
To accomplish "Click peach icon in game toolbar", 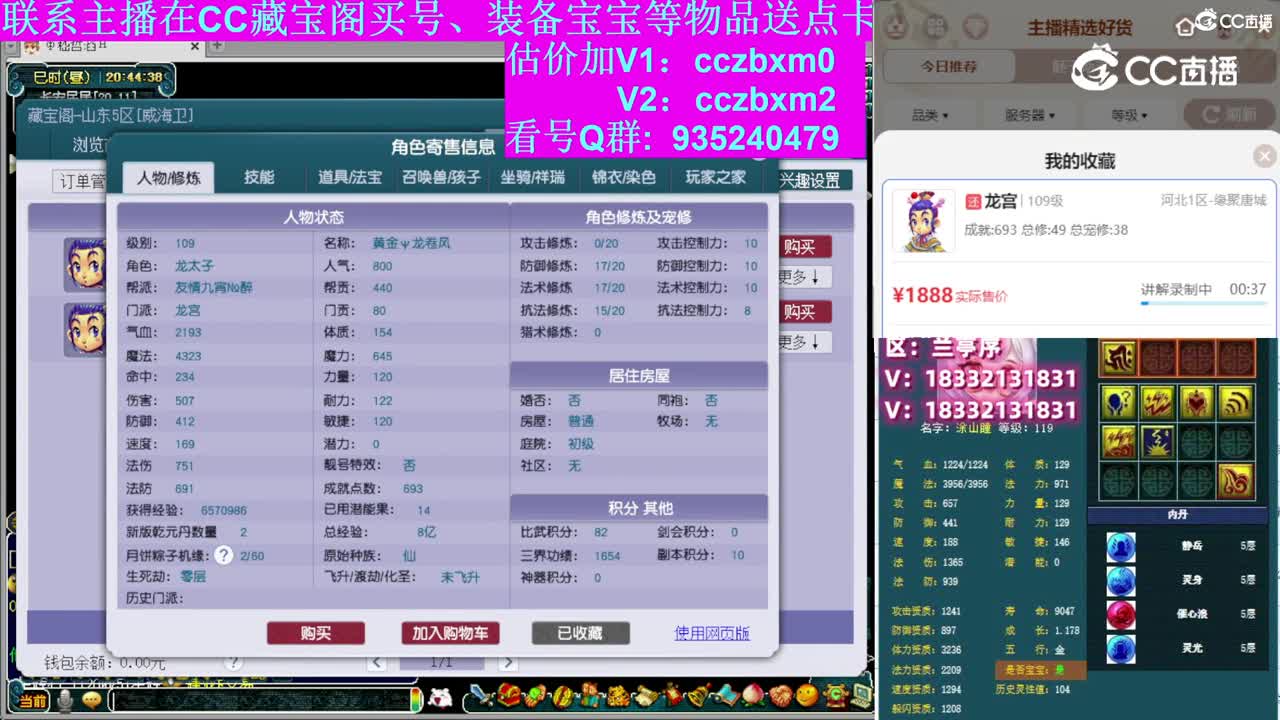I will [753, 694].
